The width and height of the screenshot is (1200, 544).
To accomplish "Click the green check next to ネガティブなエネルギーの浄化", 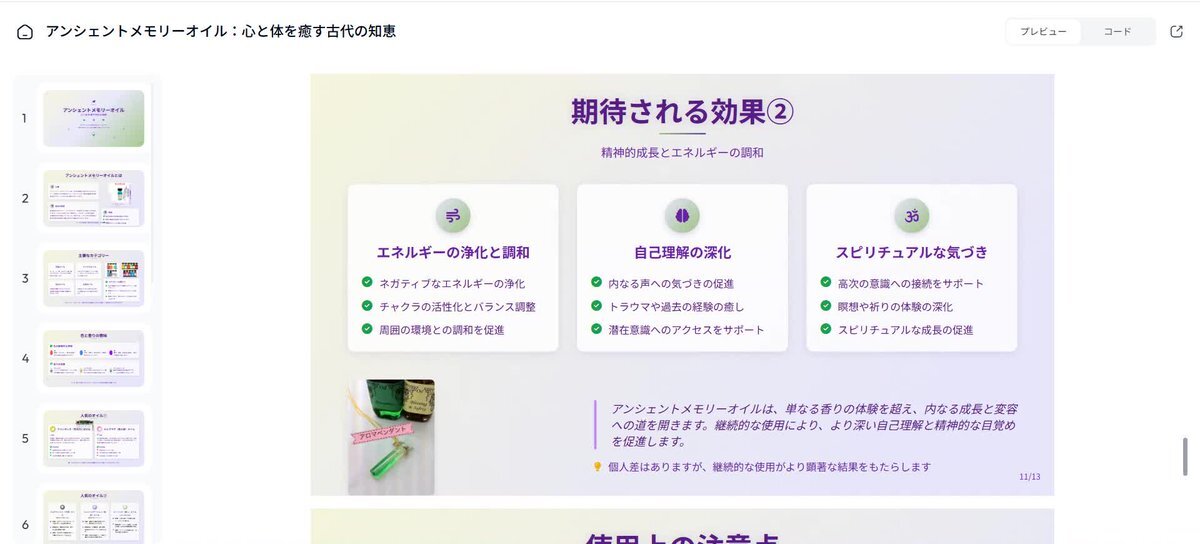I will (x=367, y=283).
